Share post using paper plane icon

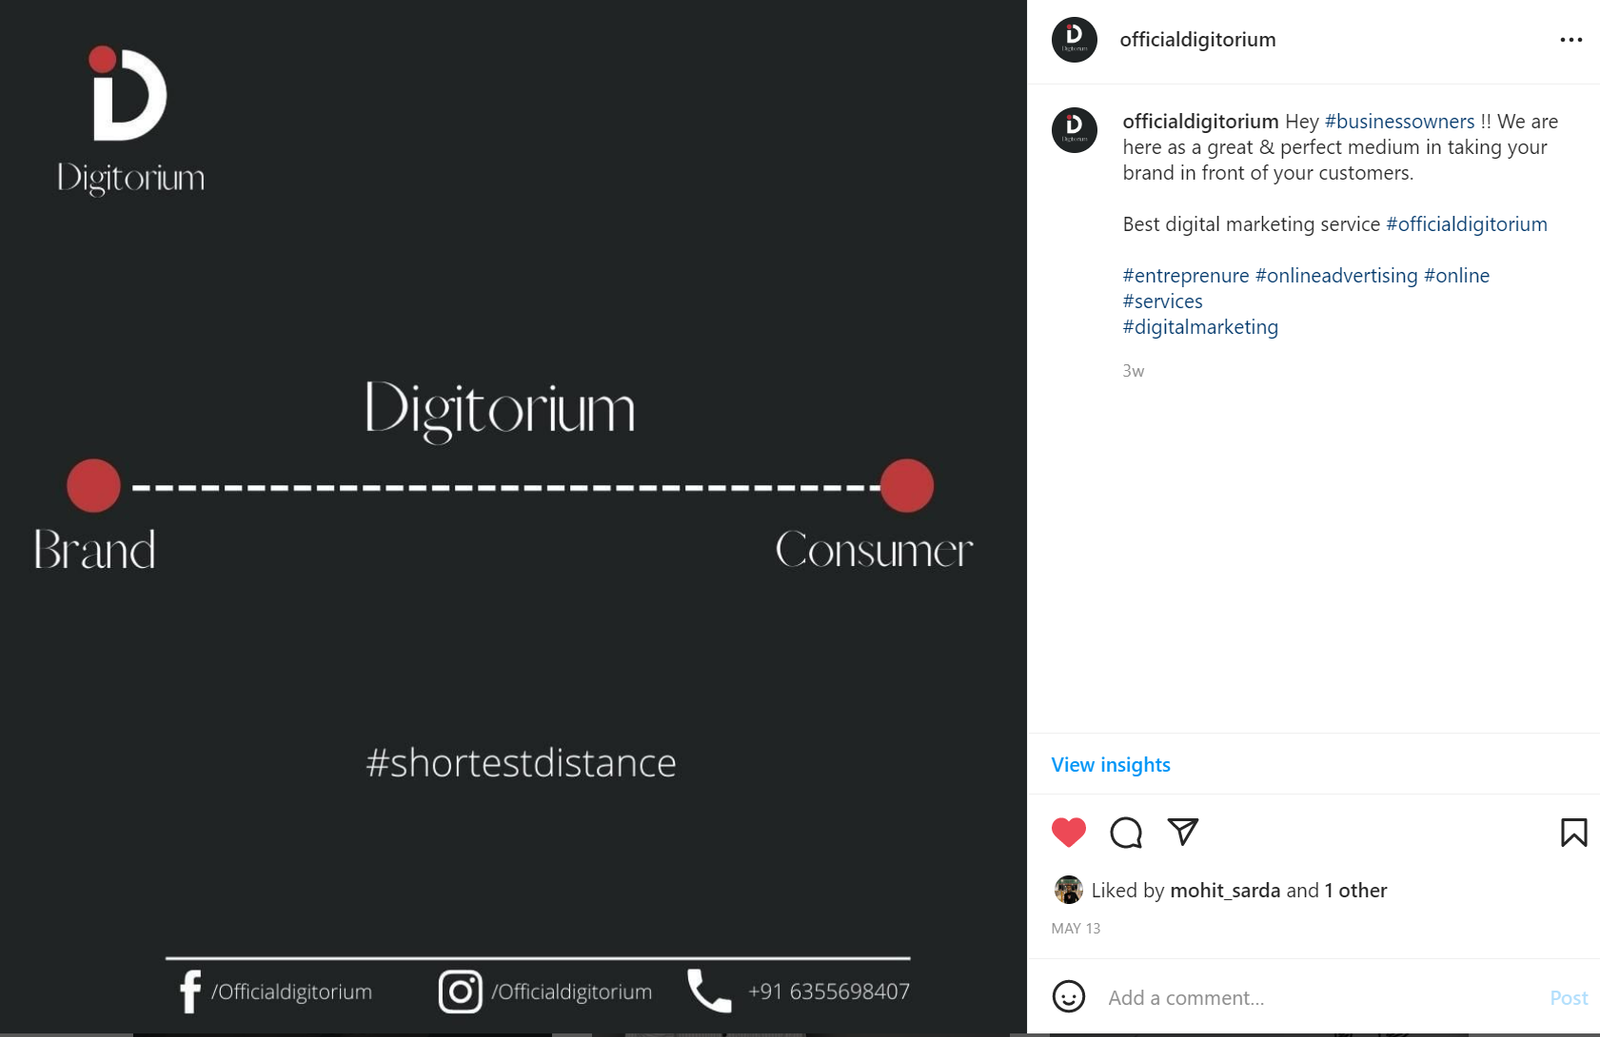click(1182, 832)
